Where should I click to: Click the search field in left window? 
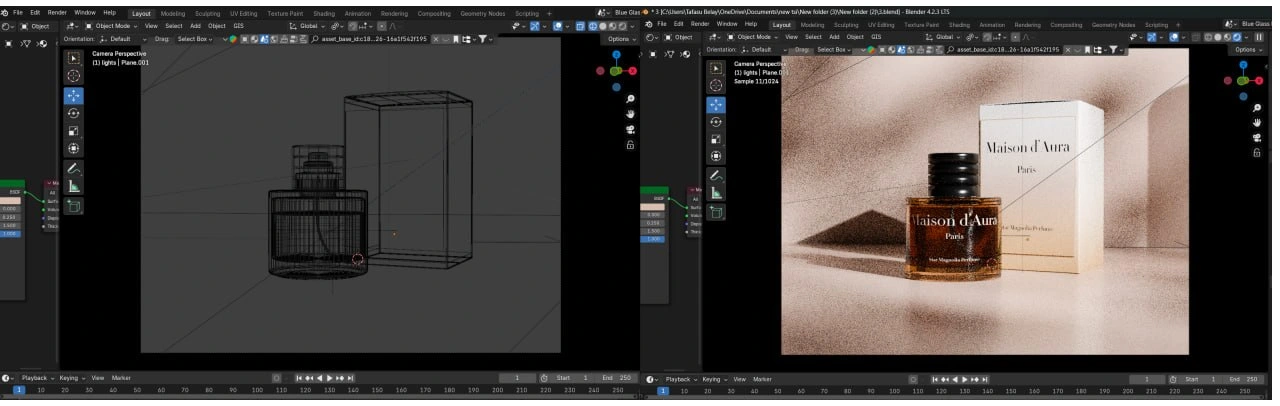(368, 38)
